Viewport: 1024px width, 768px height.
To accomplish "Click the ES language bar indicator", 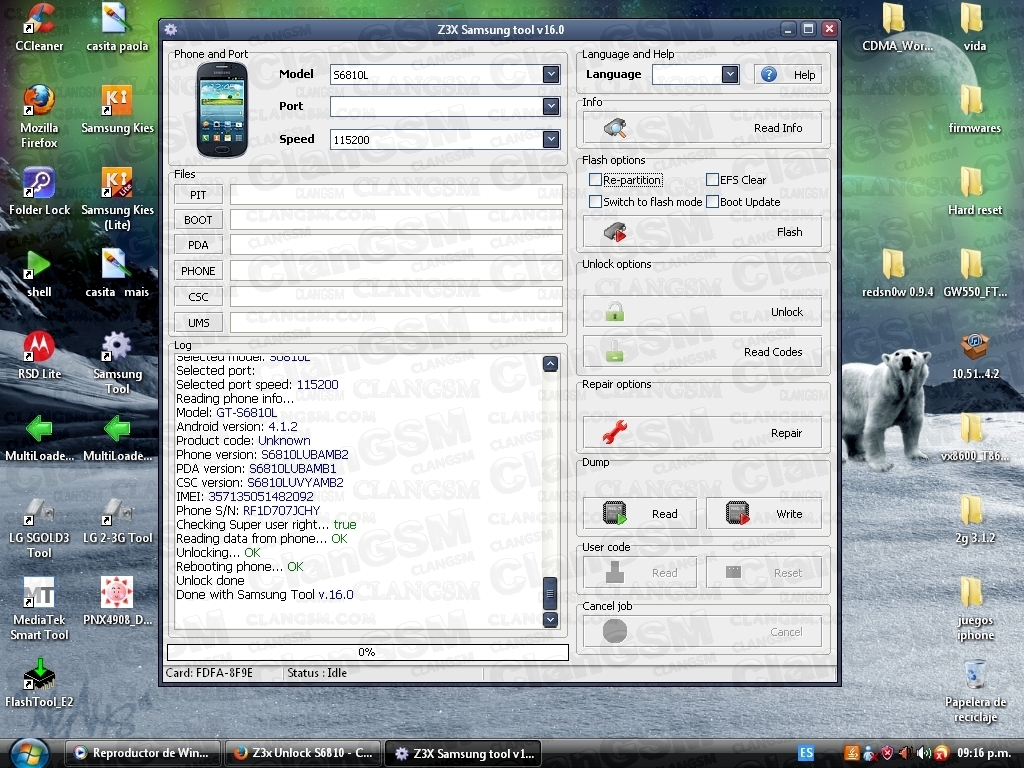I will [807, 753].
